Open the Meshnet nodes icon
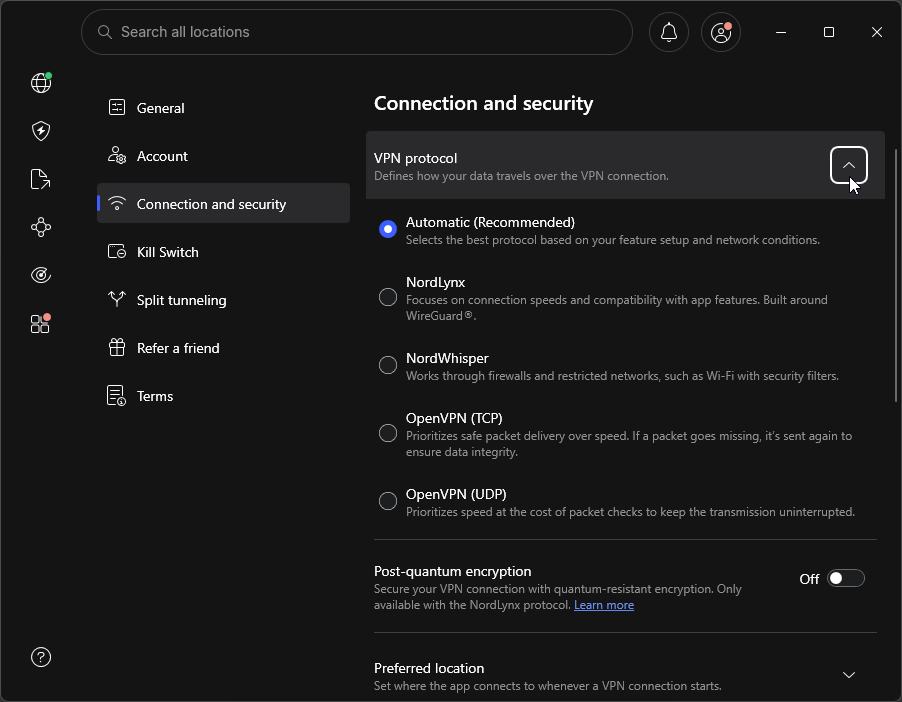902x702 pixels. point(41,227)
